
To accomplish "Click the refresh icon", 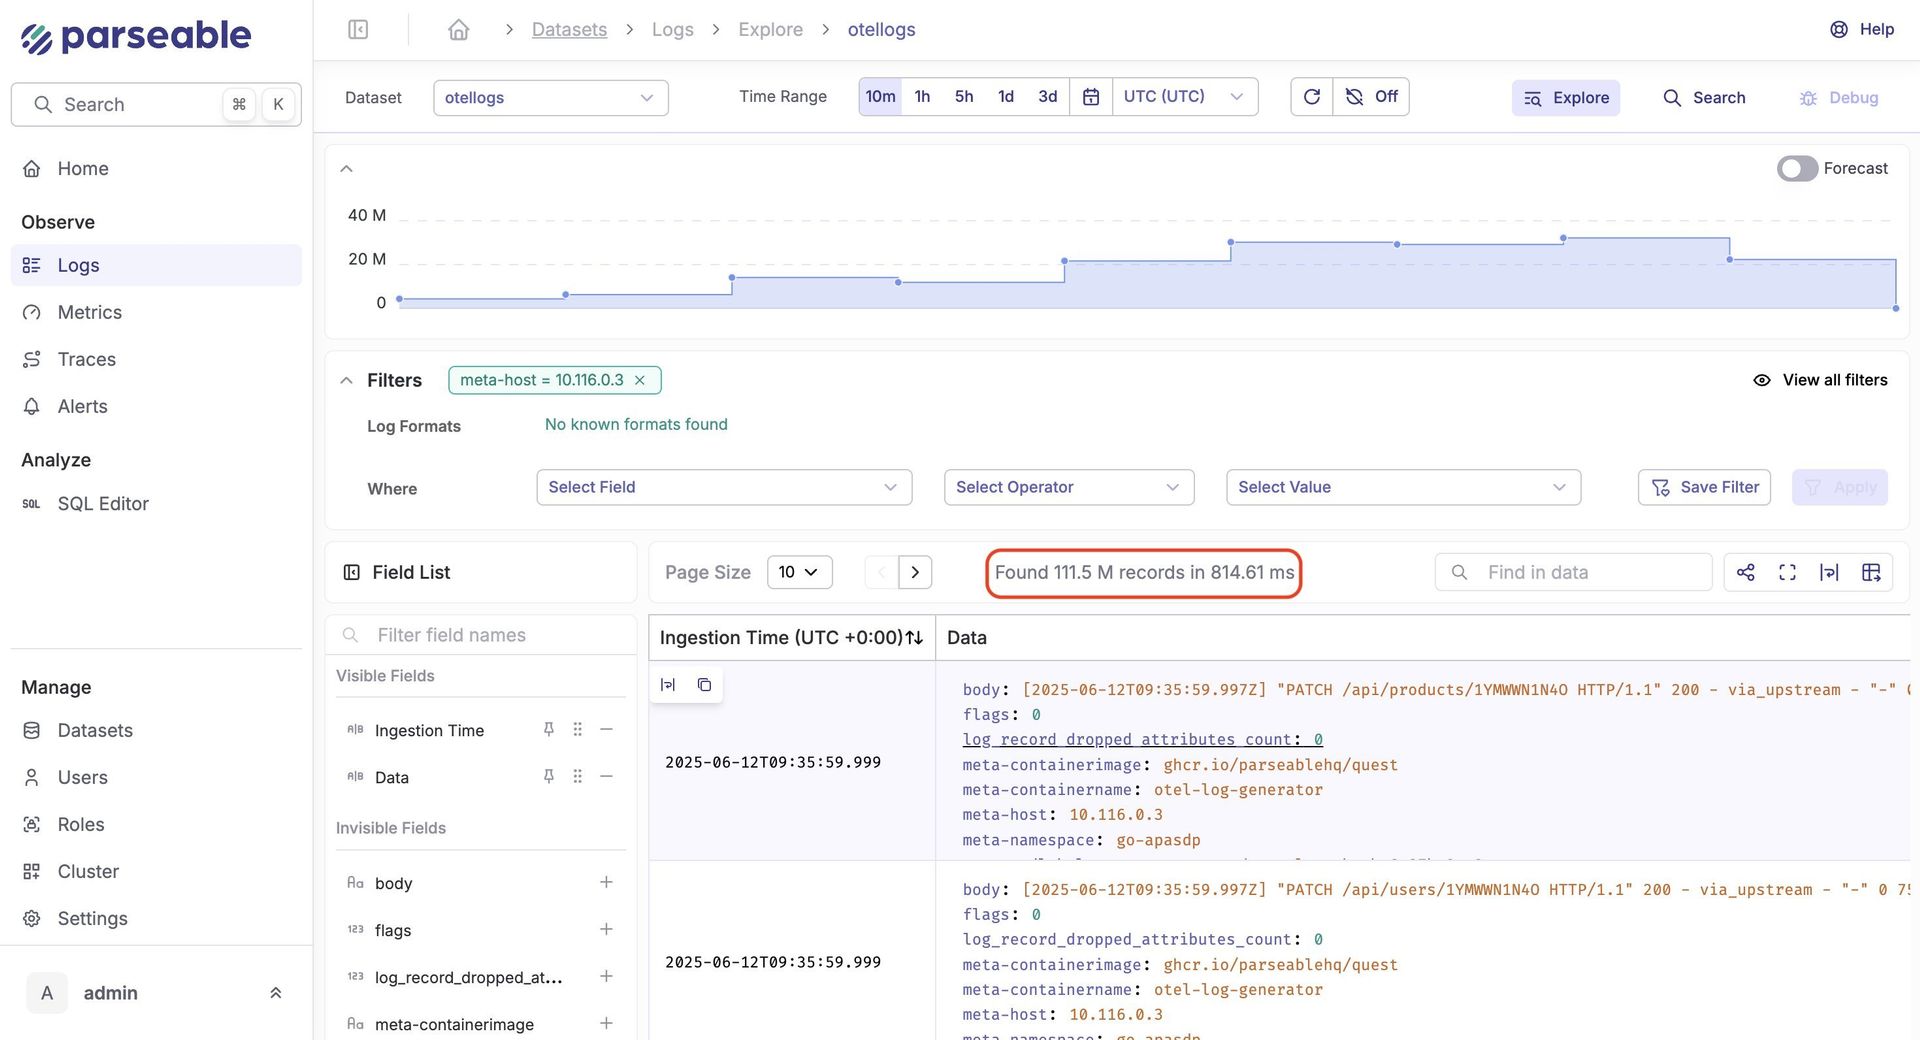I will click(x=1312, y=97).
